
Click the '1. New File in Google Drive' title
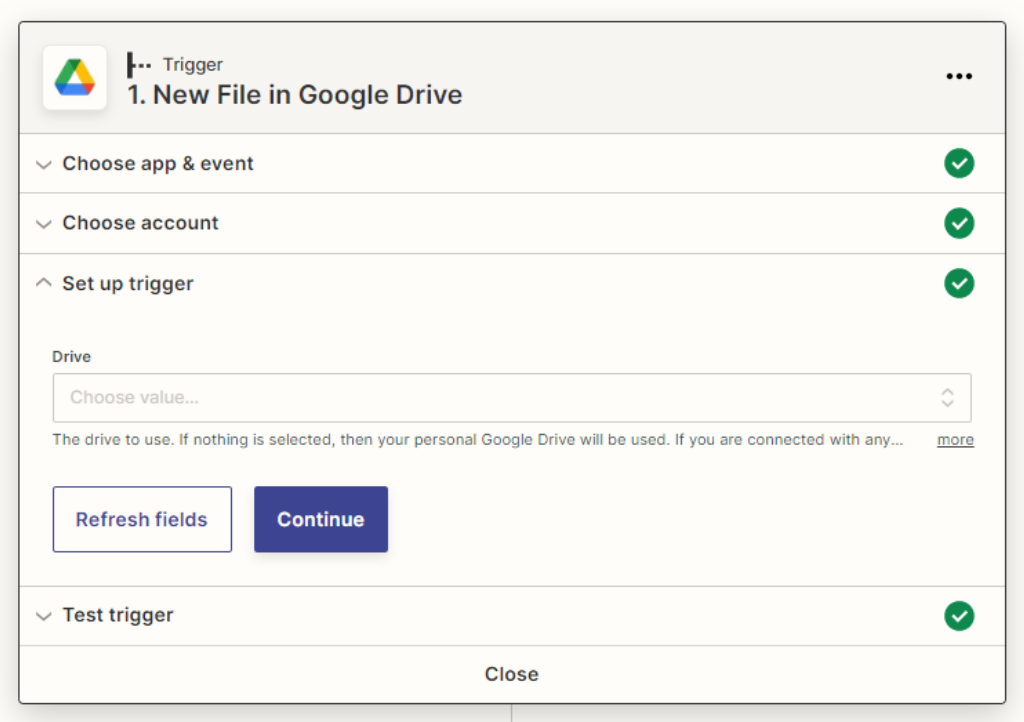click(x=295, y=95)
